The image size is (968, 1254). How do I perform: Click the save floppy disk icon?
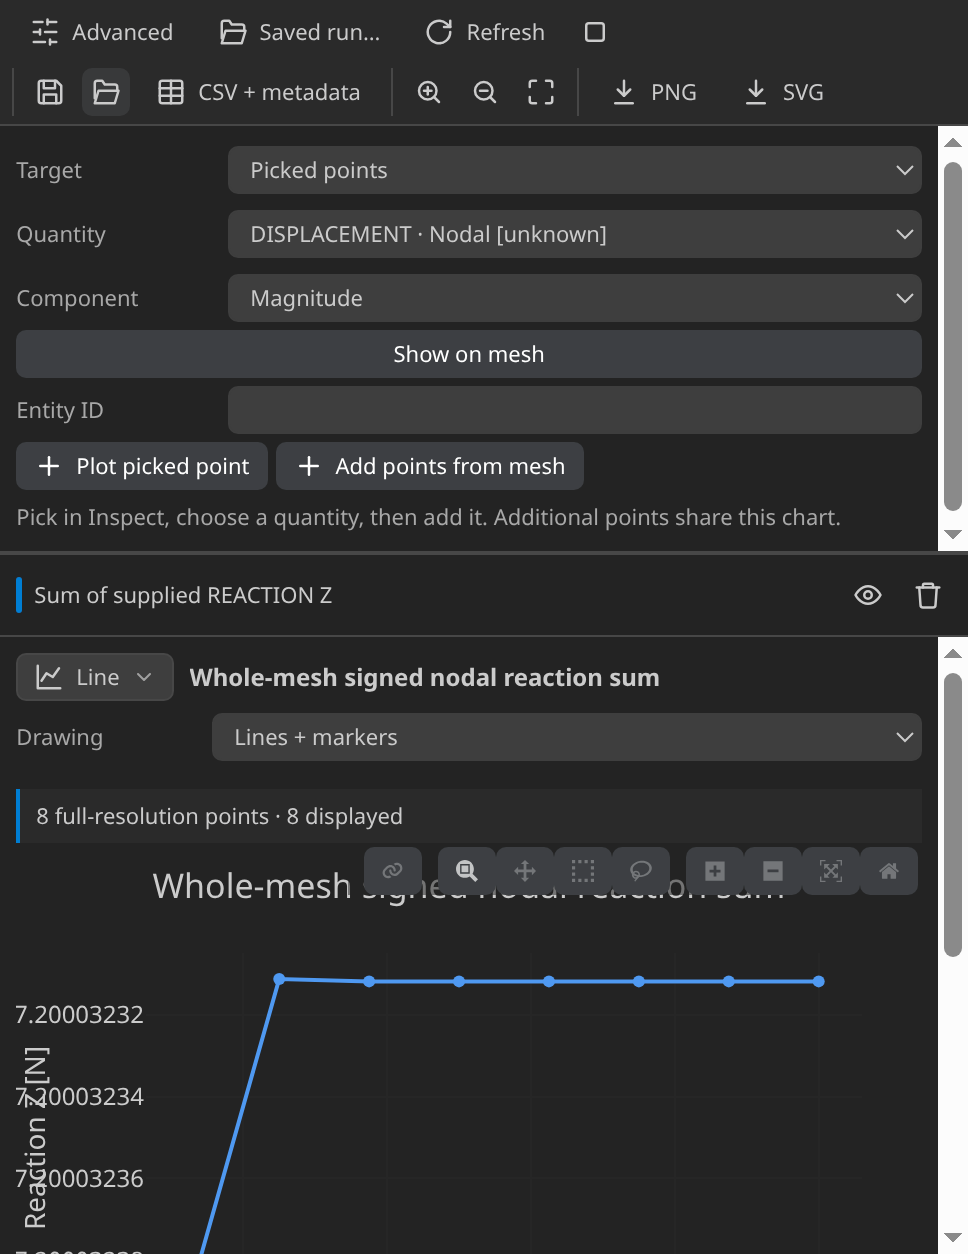tap(50, 92)
